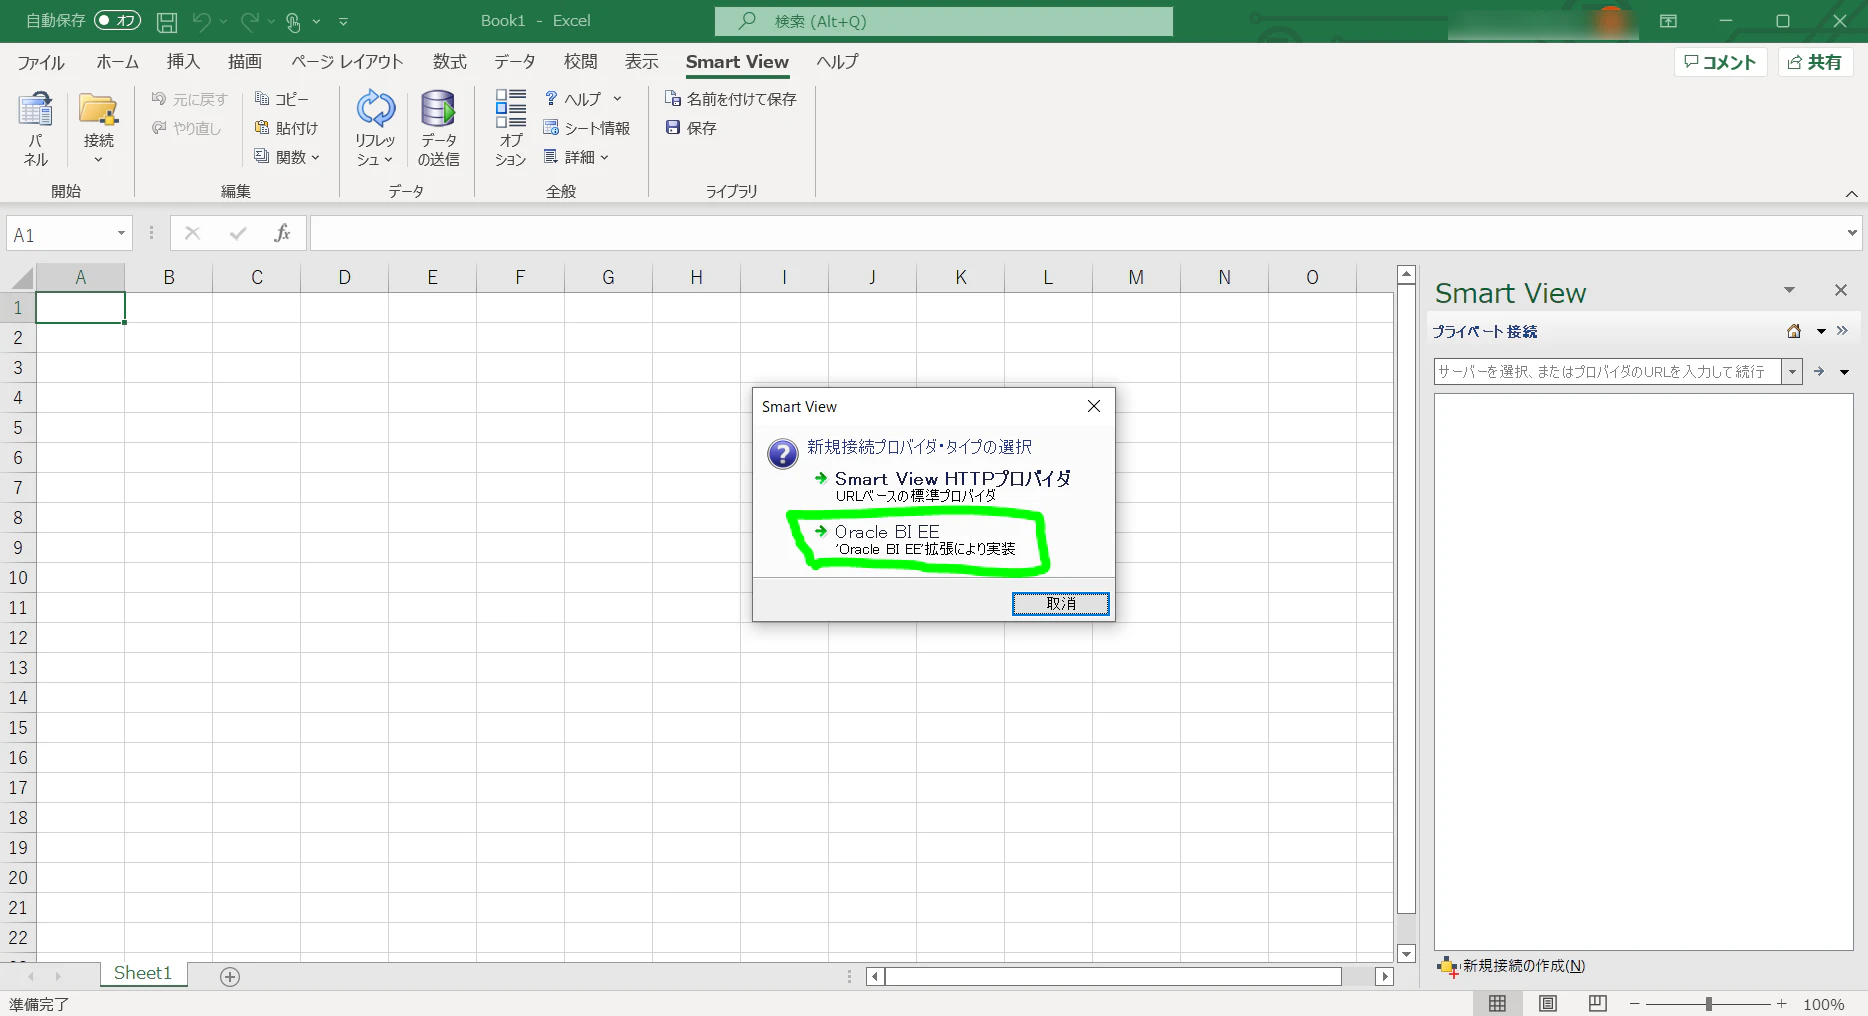
Task: Switch to Page Break Preview
Action: click(x=1598, y=1004)
